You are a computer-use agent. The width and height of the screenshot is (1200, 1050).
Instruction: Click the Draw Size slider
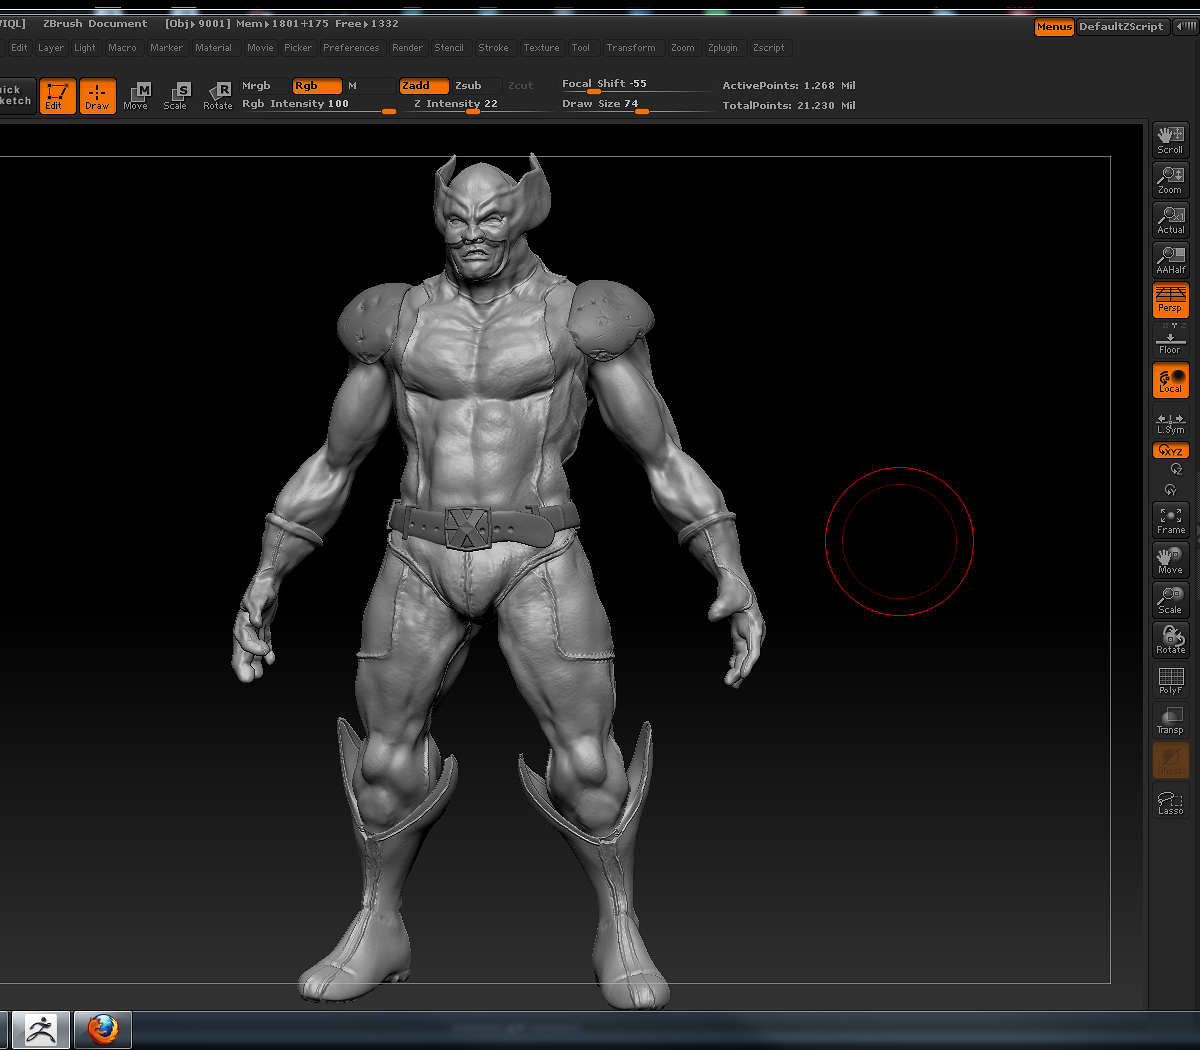[x=636, y=105]
